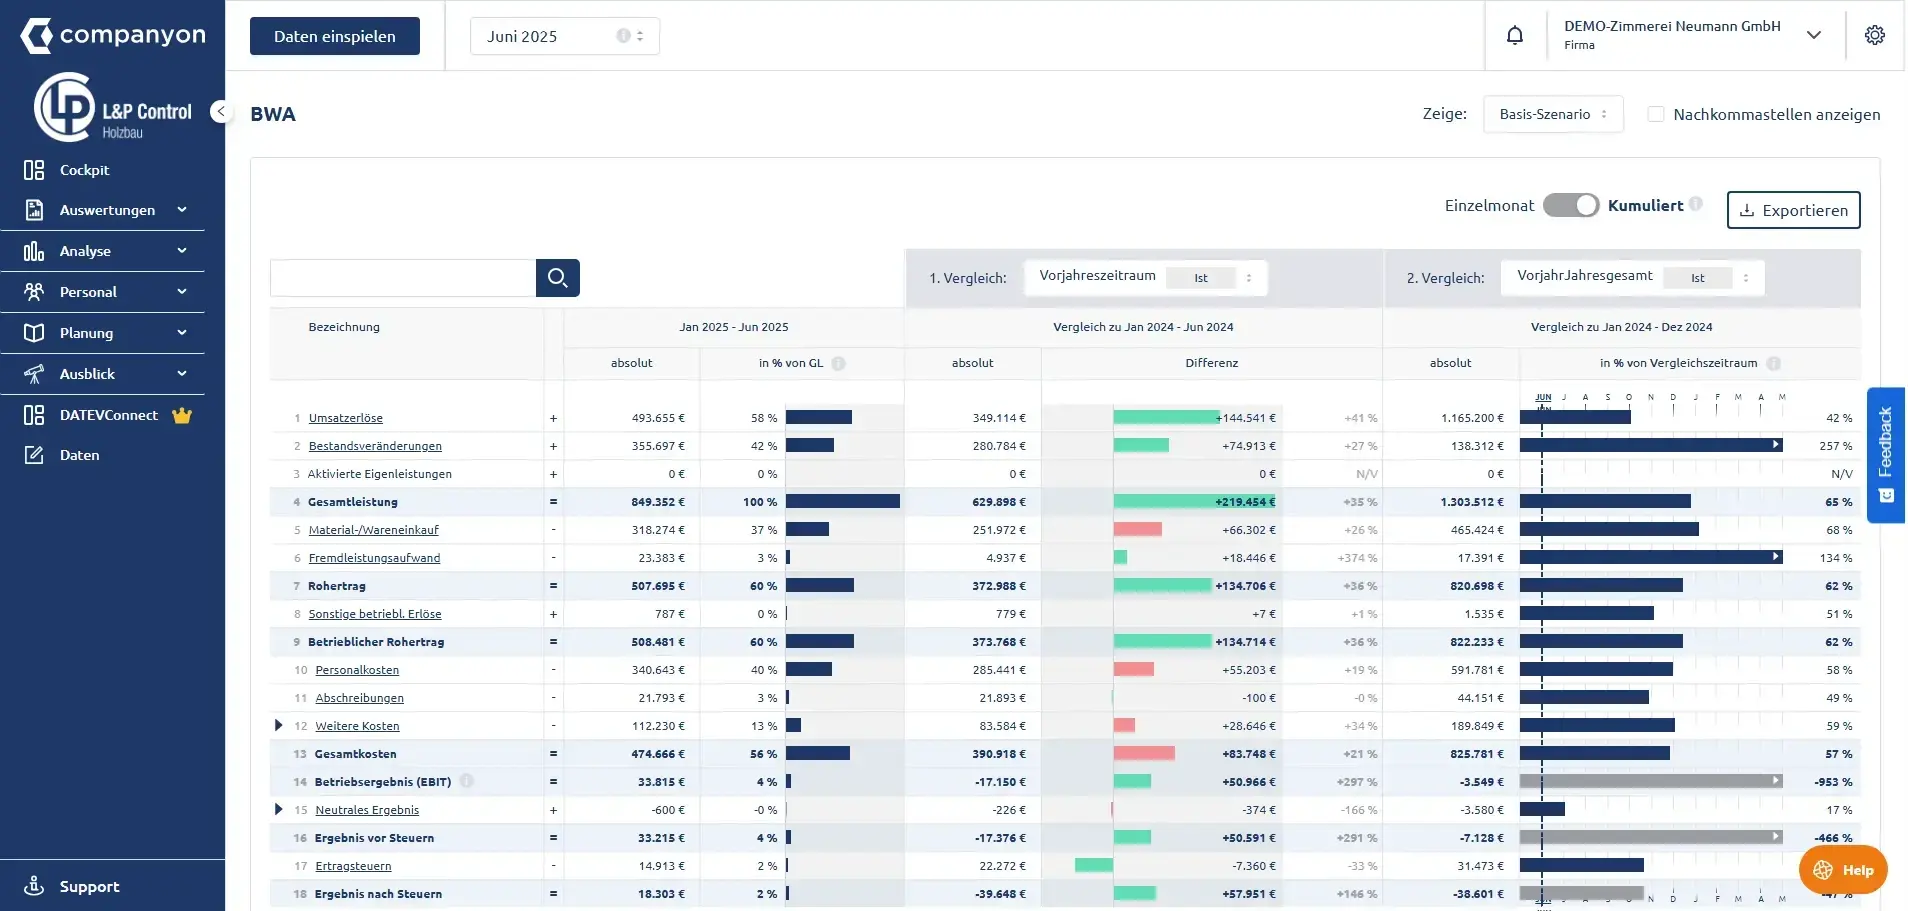Click the info icon in the Juni 2025 selector
This screenshot has height=911, width=1908.
pos(624,36)
